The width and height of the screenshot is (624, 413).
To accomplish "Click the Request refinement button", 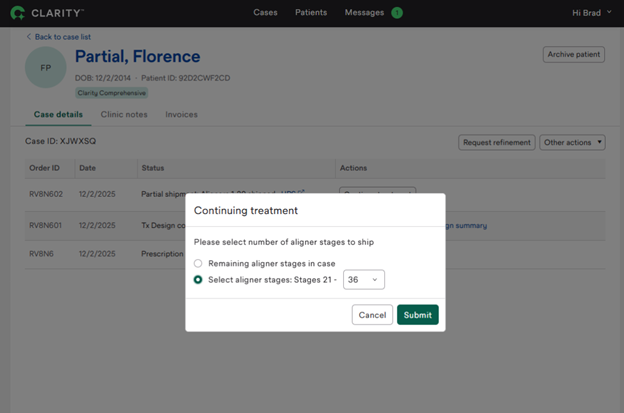I will click(x=496, y=143).
